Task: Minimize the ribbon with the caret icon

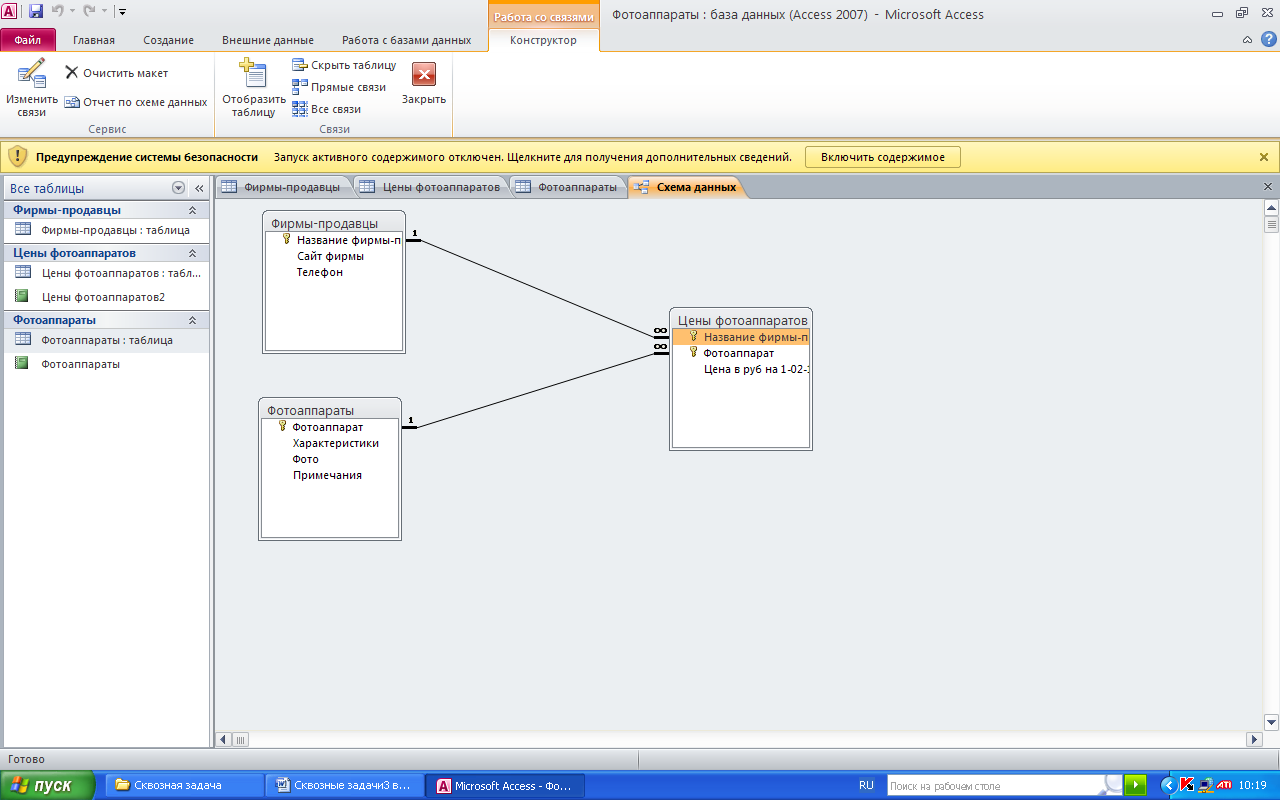Action: tap(1247, 40)
